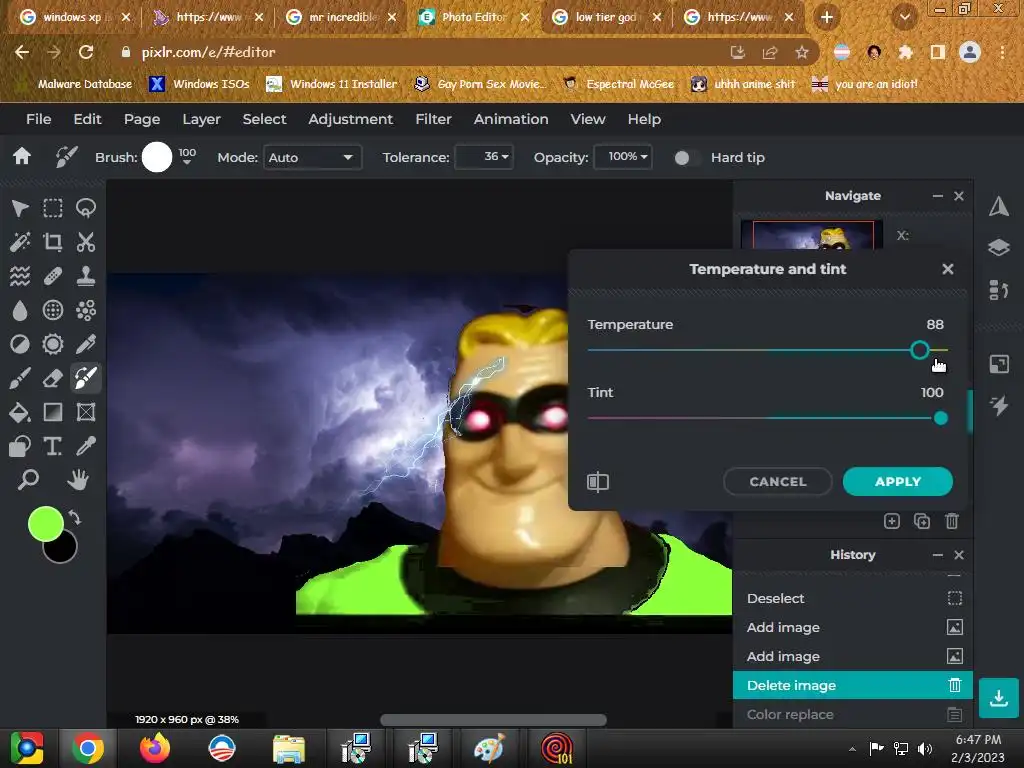The width and height of the screenshot is (1024, 768).
Task: Select the Color picker eyedropper tool
Action: pos(86,446)
